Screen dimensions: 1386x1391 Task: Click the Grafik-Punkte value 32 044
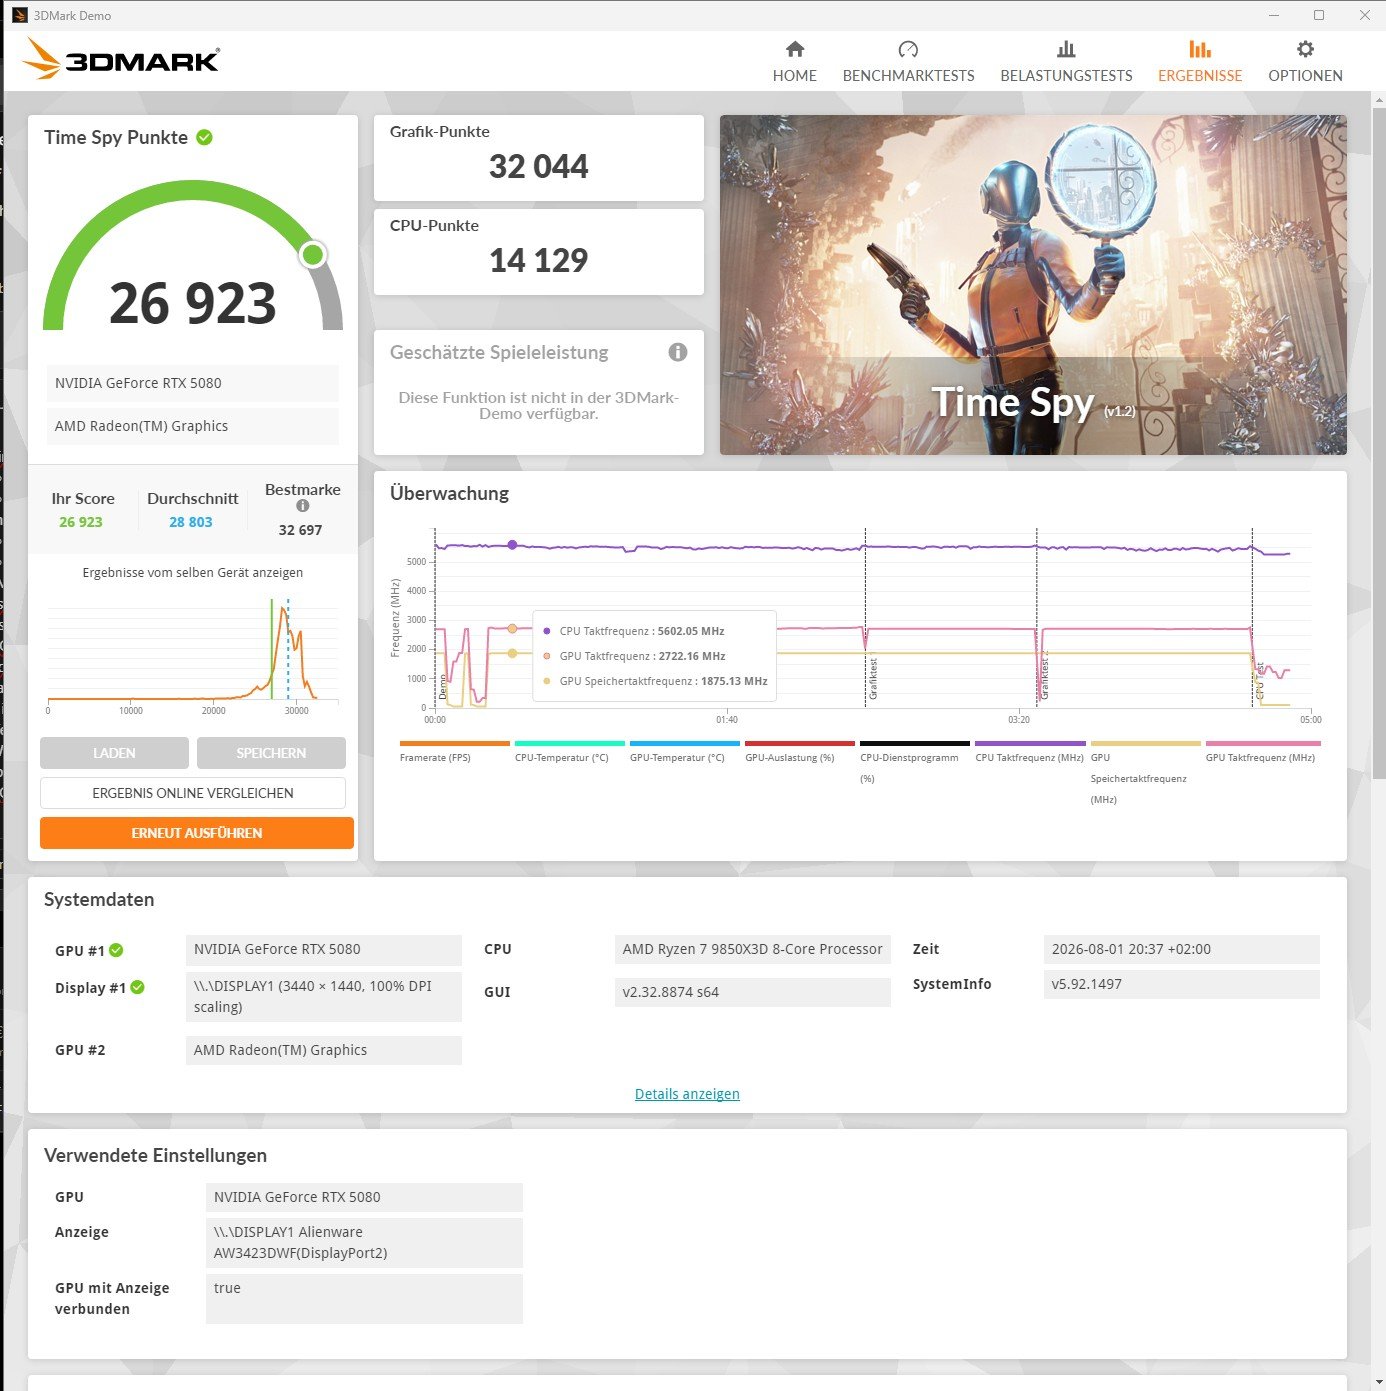(539, 166)
